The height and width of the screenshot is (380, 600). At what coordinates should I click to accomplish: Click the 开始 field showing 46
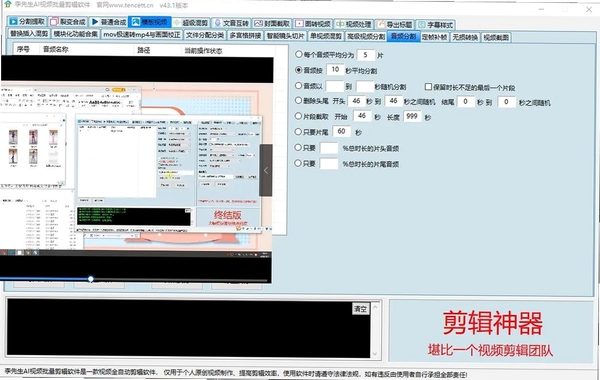click(362, 116)
